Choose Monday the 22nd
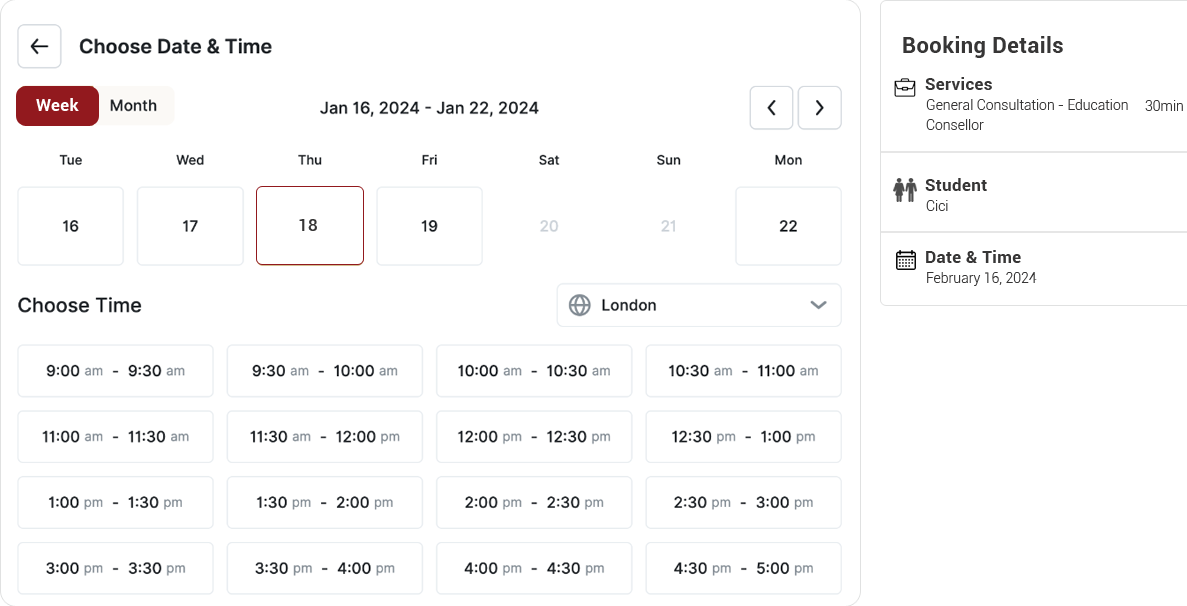1187x606 pixels. point(788,226)
